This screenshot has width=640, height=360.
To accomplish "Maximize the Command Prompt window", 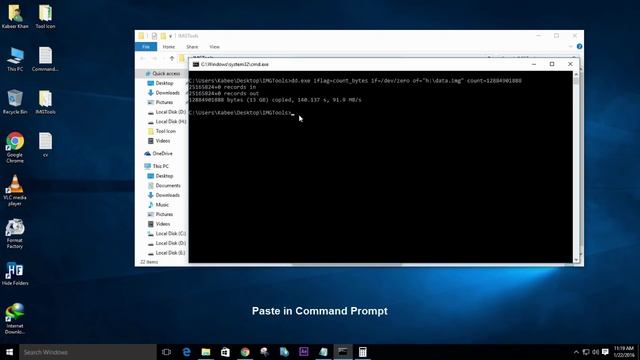I will coord(552,64).
